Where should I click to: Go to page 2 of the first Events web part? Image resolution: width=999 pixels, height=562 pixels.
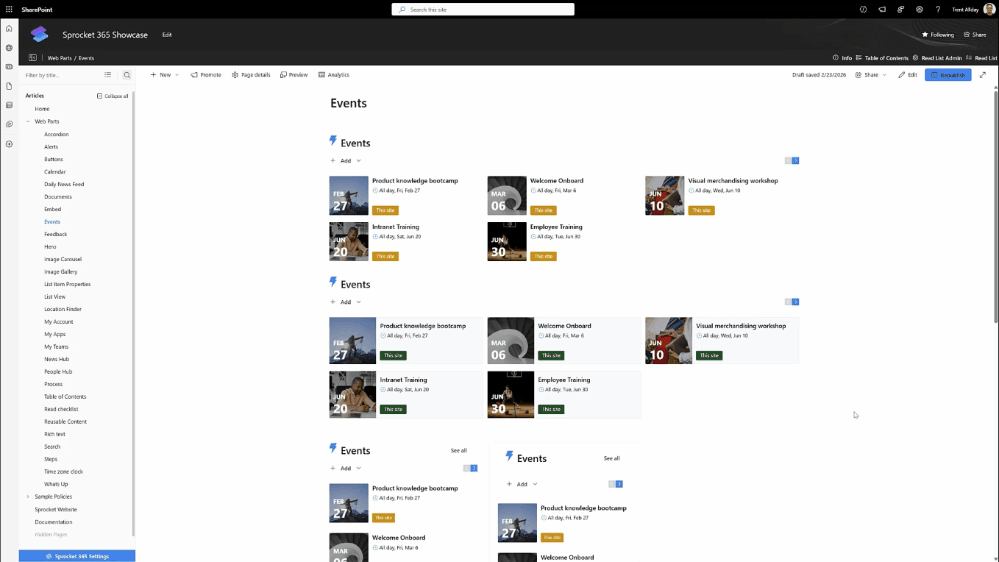[x=795, y=161]
